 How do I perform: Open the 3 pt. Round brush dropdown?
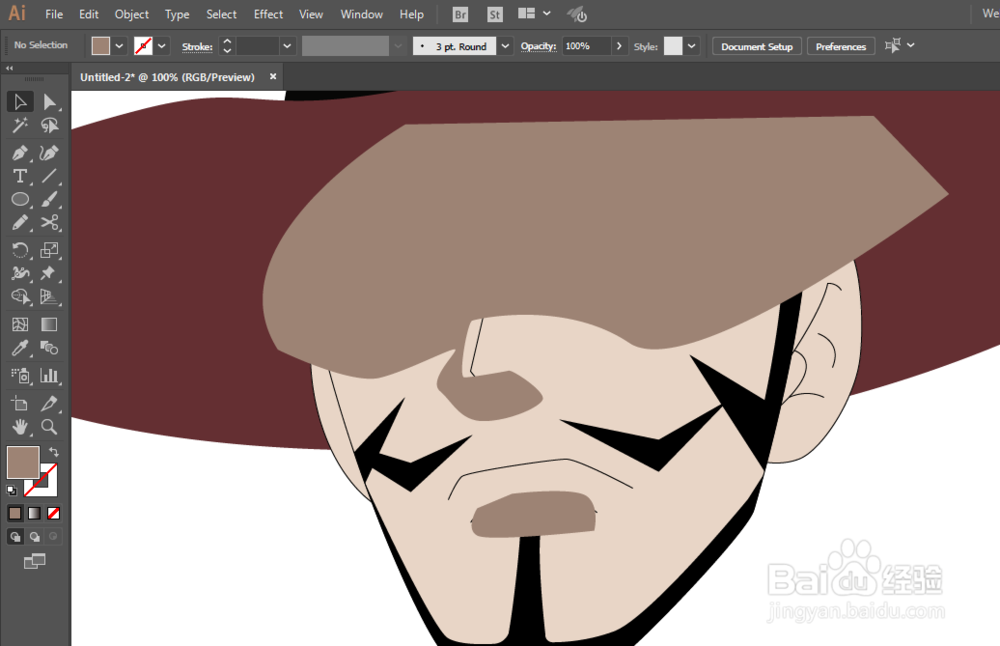coord(505,46)
